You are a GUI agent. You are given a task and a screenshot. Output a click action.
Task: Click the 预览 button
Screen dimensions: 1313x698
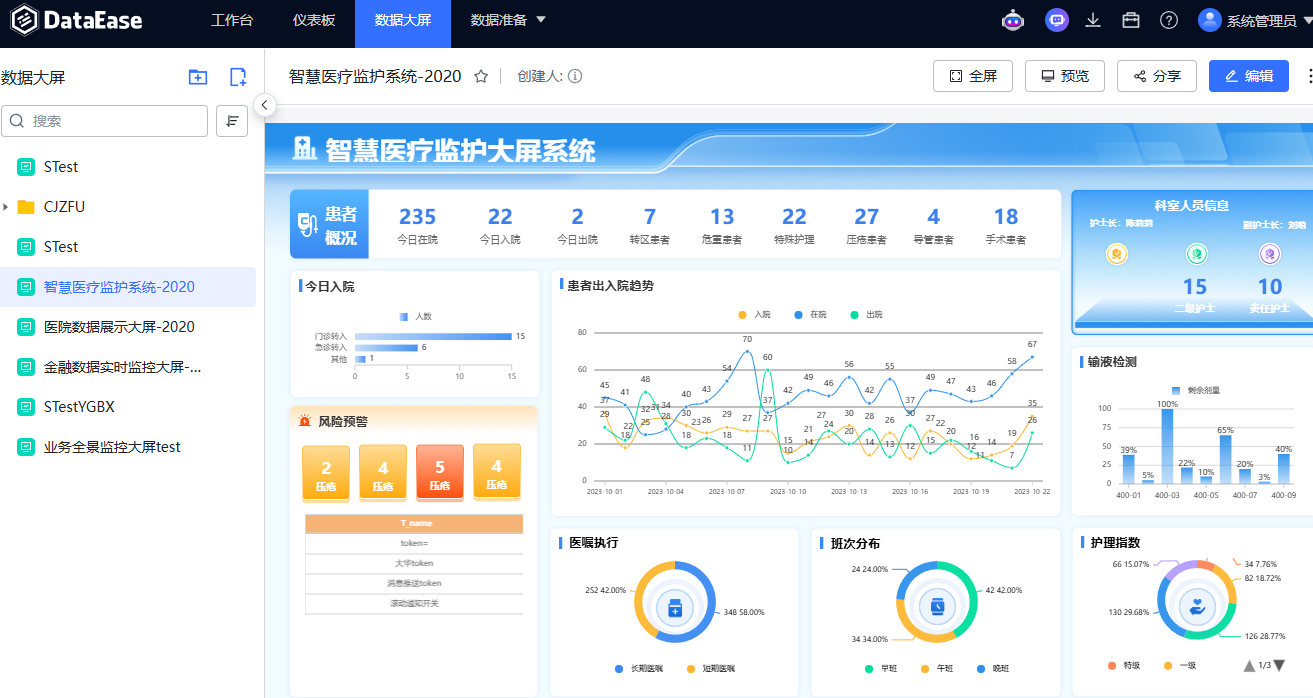(x=1064, y=76)
